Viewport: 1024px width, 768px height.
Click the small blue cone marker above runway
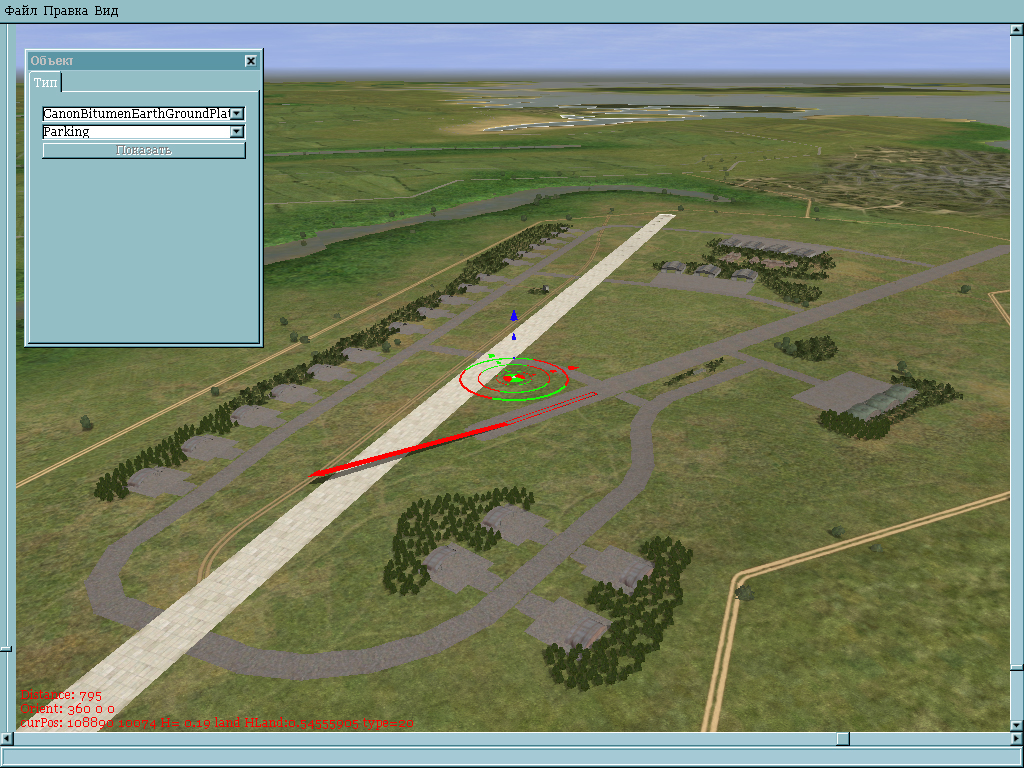[514, 337]
